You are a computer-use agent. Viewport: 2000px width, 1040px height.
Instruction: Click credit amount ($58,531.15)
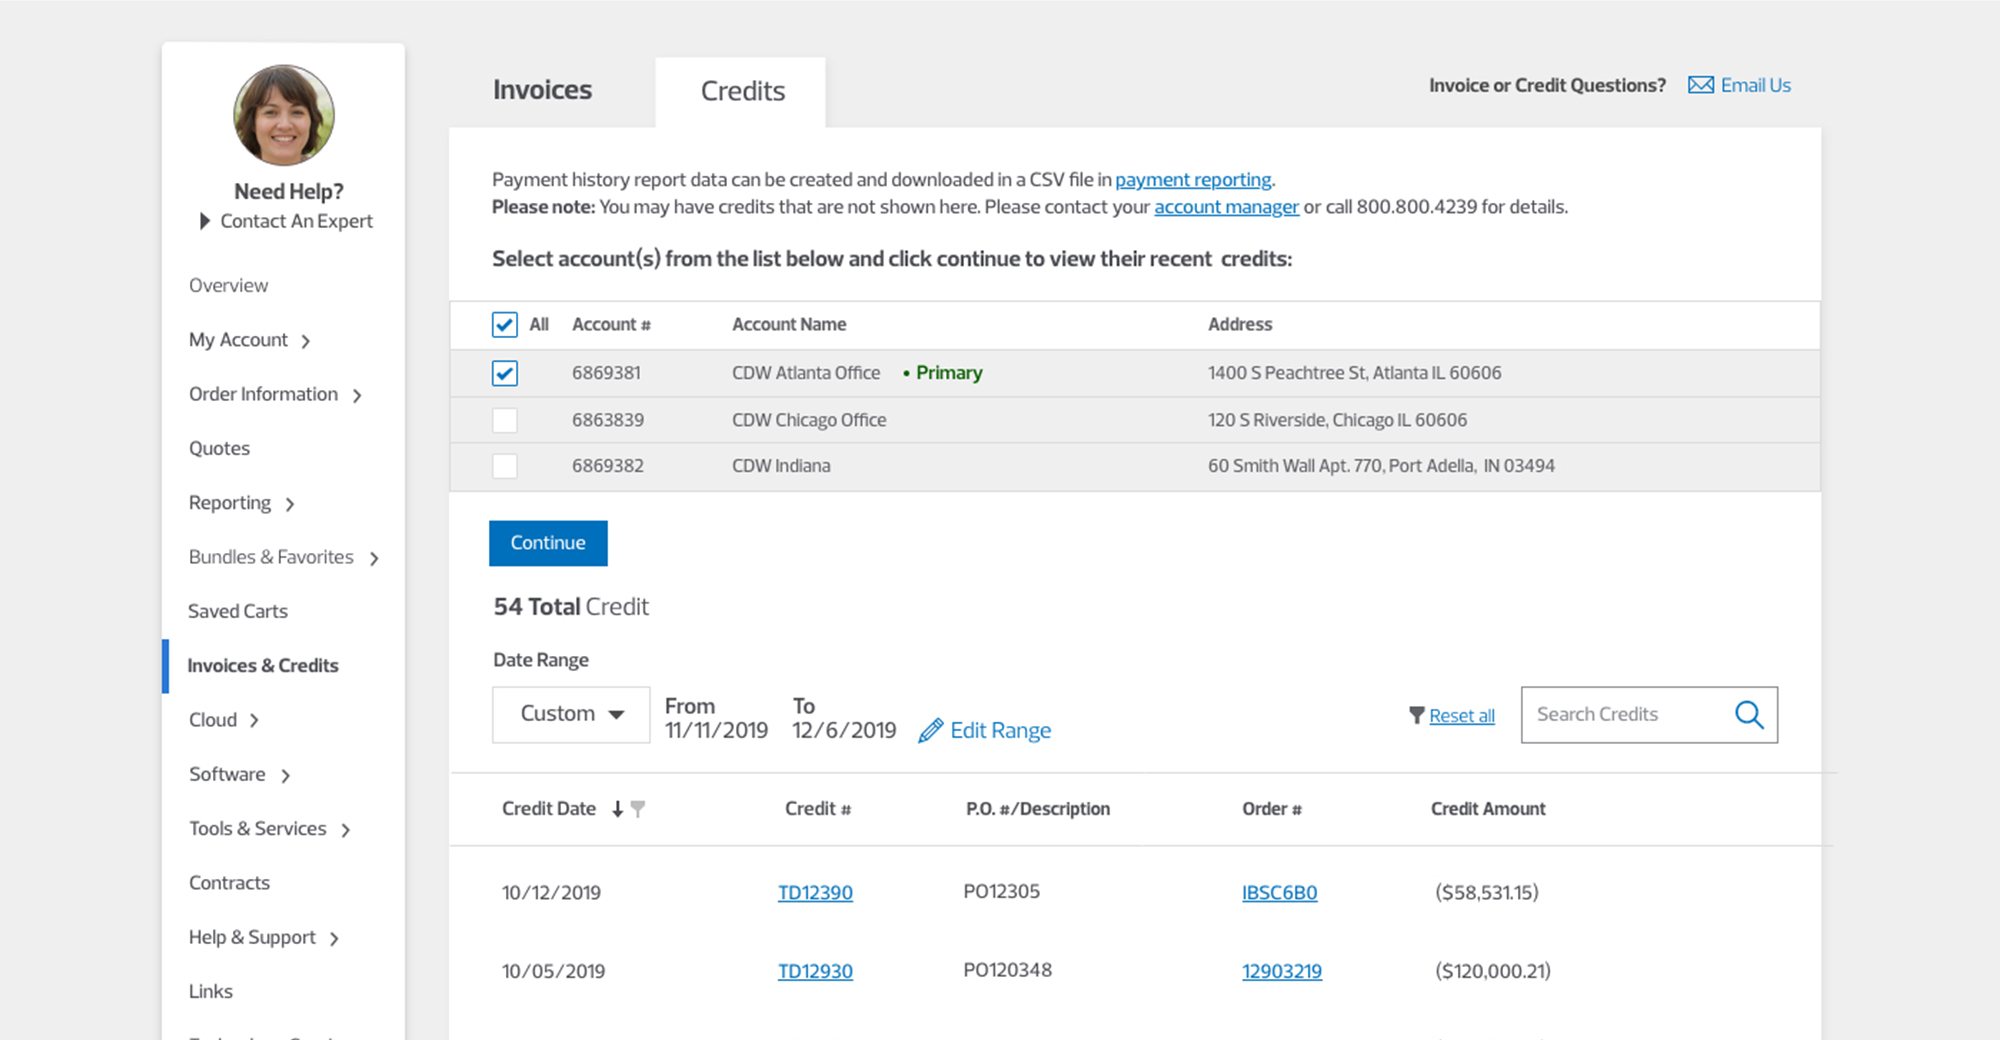point(1486,892)
